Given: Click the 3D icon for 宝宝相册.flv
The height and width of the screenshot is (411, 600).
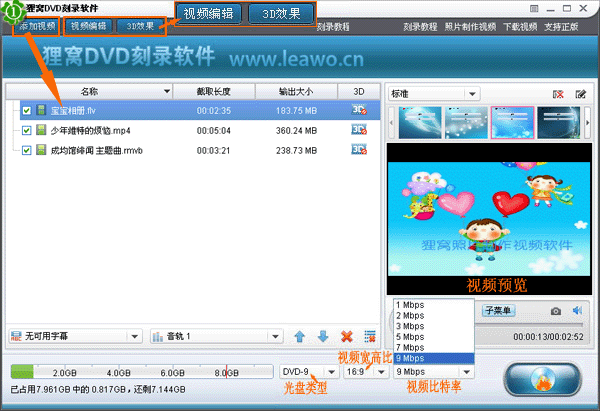Looking at the screenshot, I should pyautogui.click(x=359, y=110).
